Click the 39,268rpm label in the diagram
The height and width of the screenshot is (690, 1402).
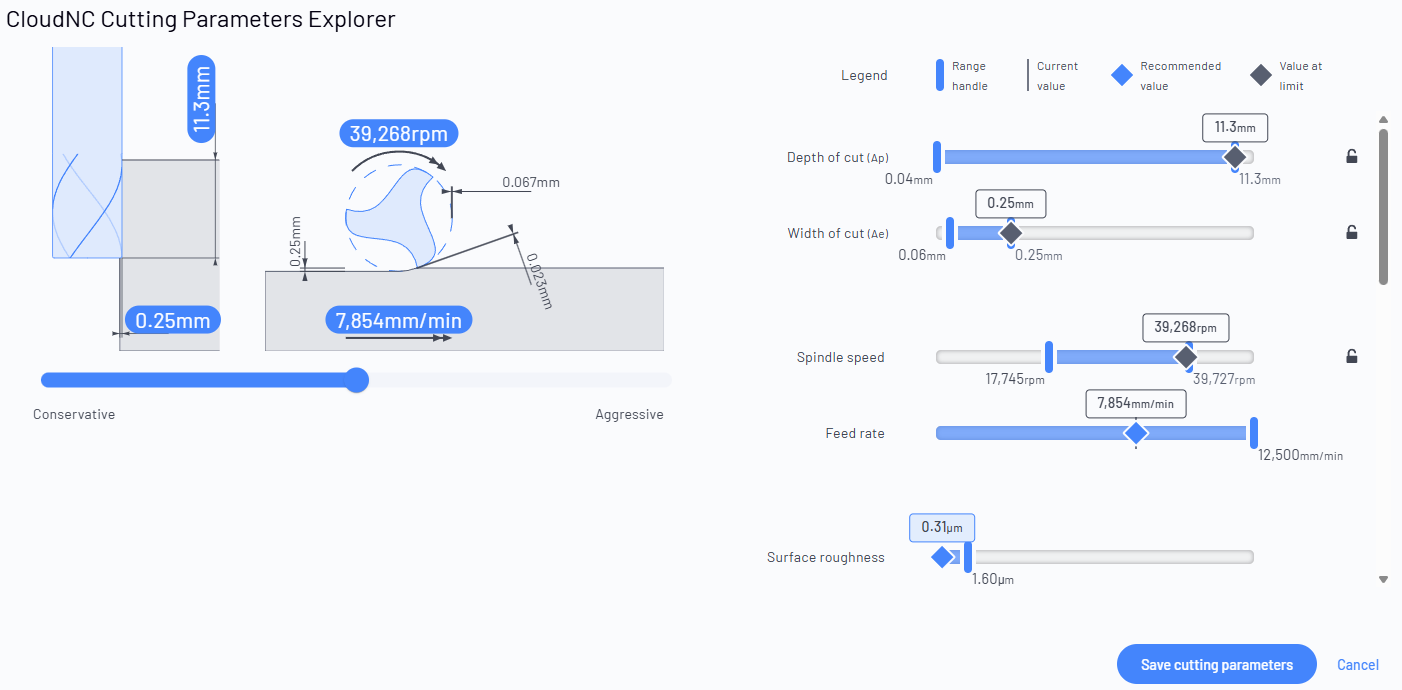point(399,133)
